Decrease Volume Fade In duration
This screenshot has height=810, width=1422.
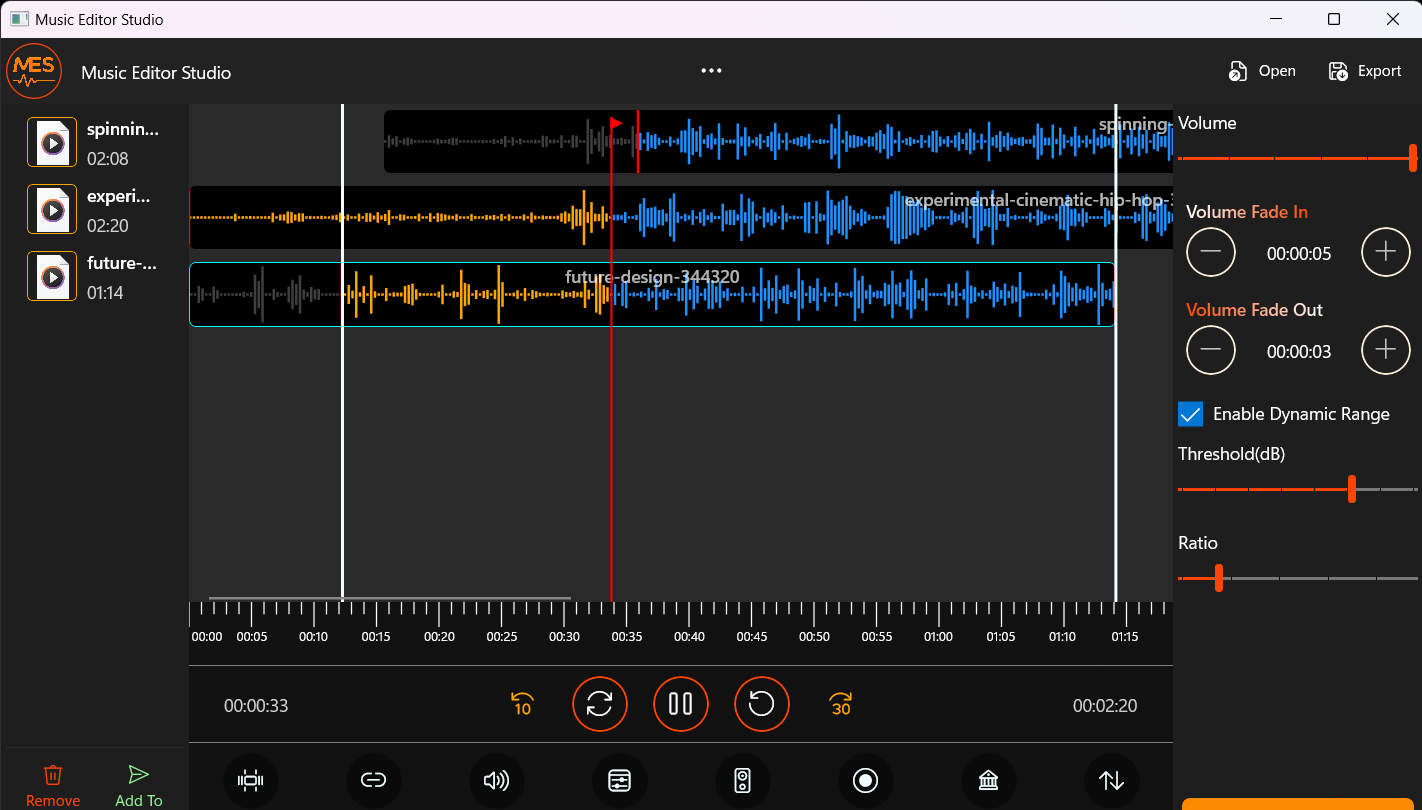(1211, 252)
